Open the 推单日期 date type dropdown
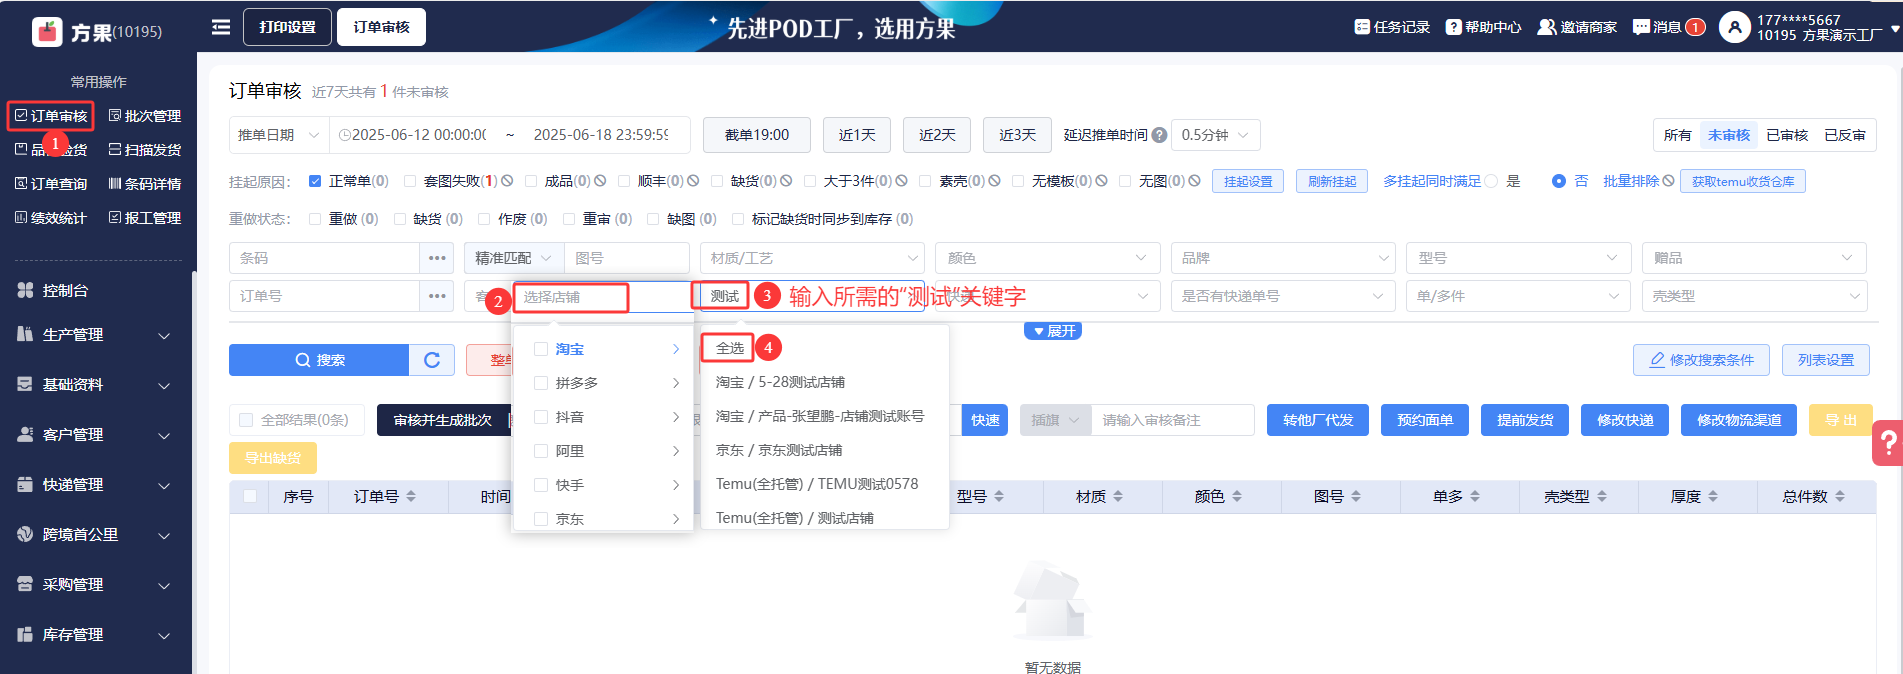 [279, 135]
